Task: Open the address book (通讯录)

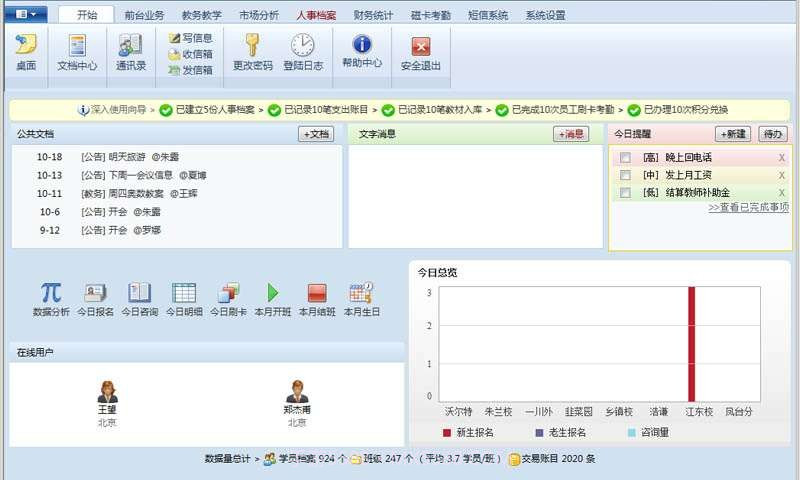Action: point(130,47)
